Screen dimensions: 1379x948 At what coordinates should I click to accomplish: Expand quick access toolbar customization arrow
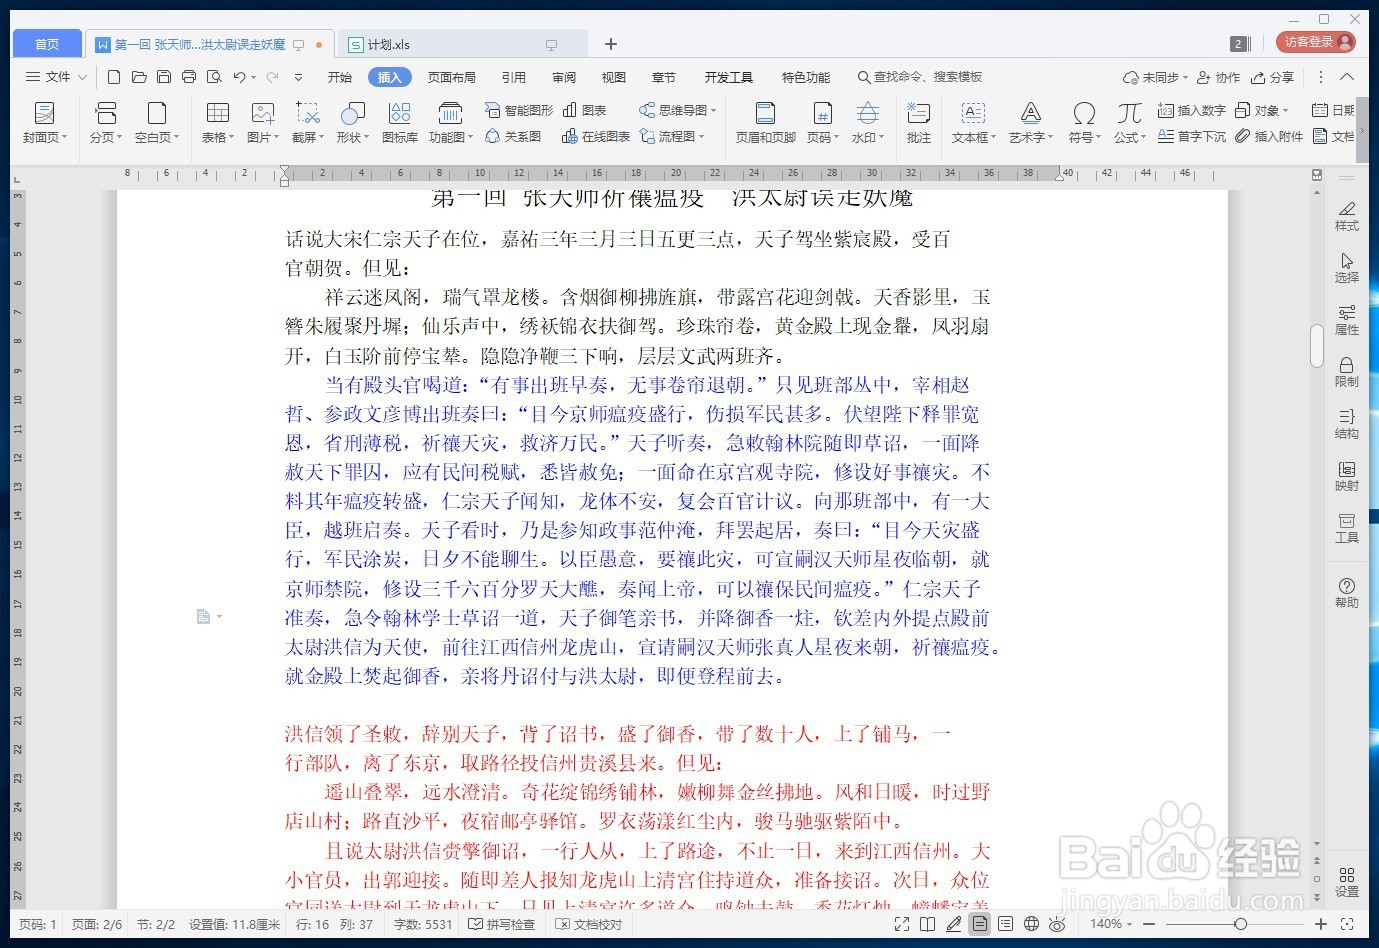pyautogui.click(x=298, y=77)
